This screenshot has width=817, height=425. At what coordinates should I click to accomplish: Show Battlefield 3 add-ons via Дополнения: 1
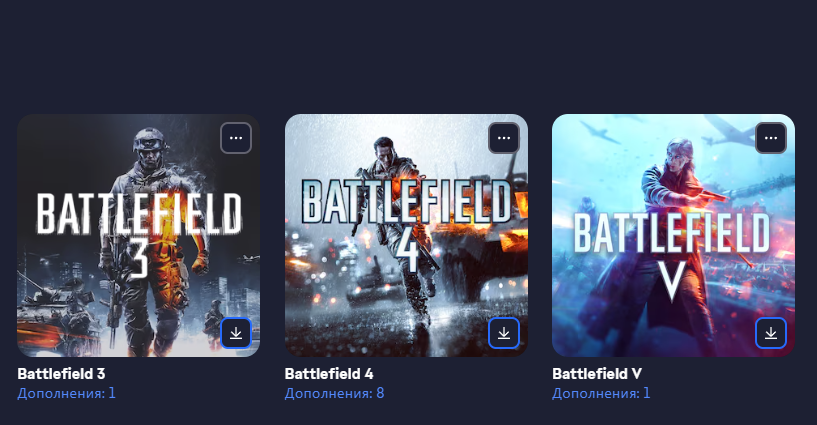[66, 393]
